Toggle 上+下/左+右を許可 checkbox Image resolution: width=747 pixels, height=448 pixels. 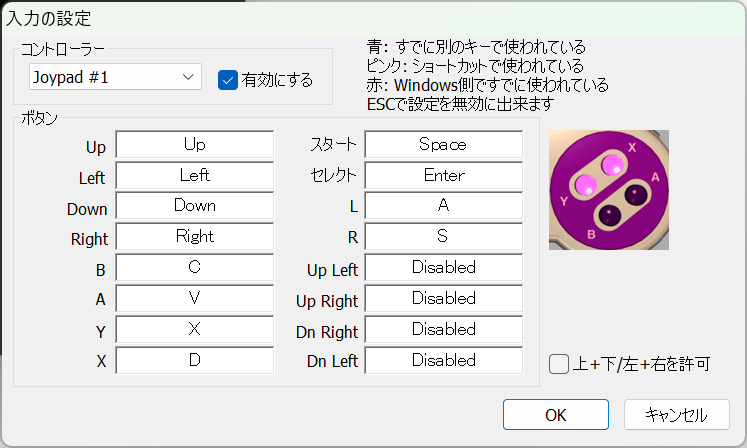click(560, 363)
